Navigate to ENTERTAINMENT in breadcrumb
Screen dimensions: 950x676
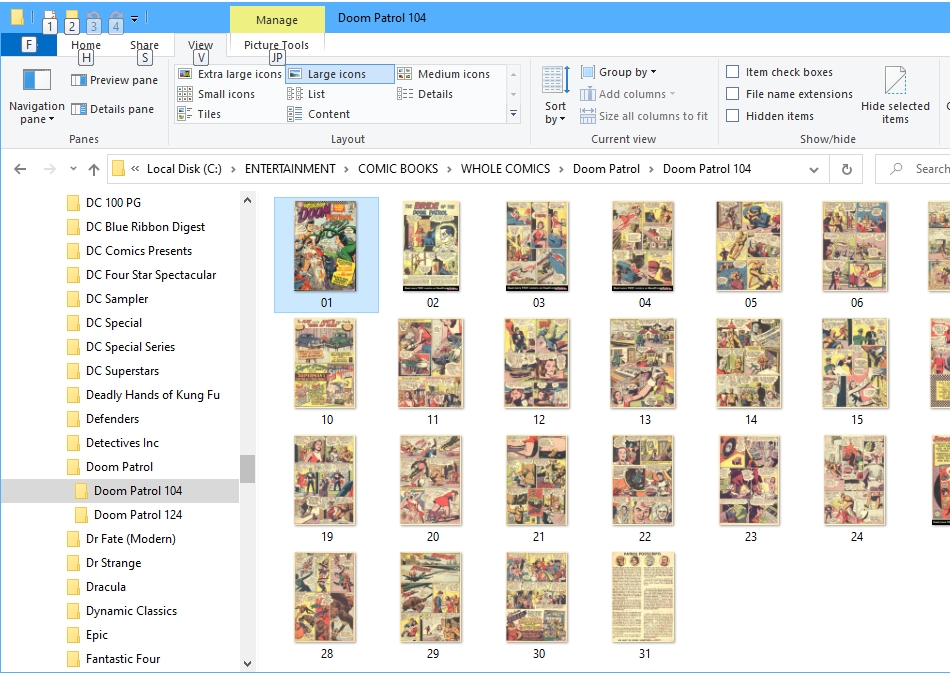pos(290,169)
